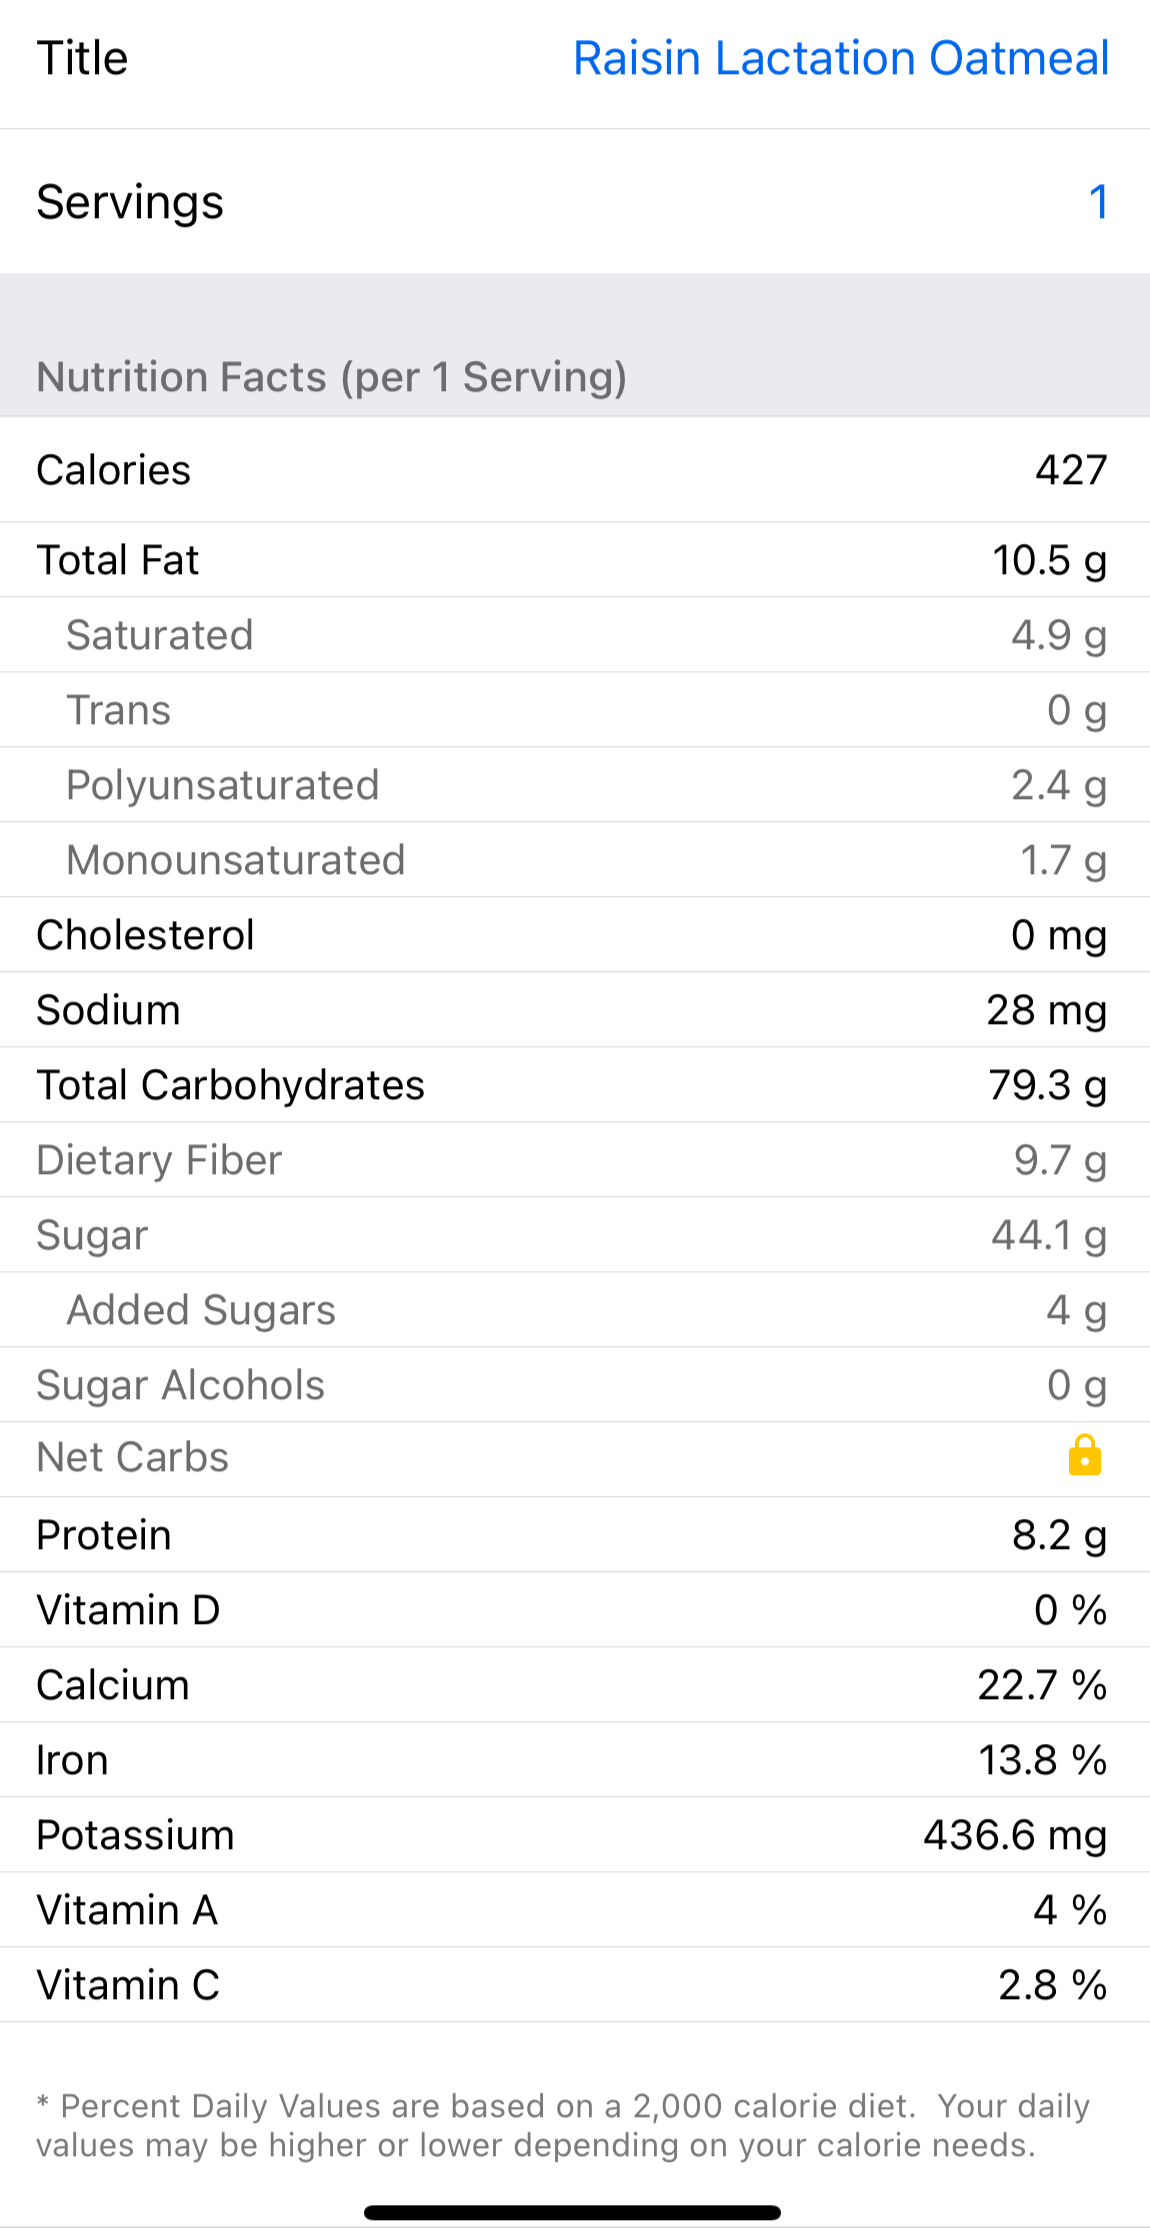Tap the Vitamin C row
This screenshot has width=1150, height=2228.
pos(575,1985)
